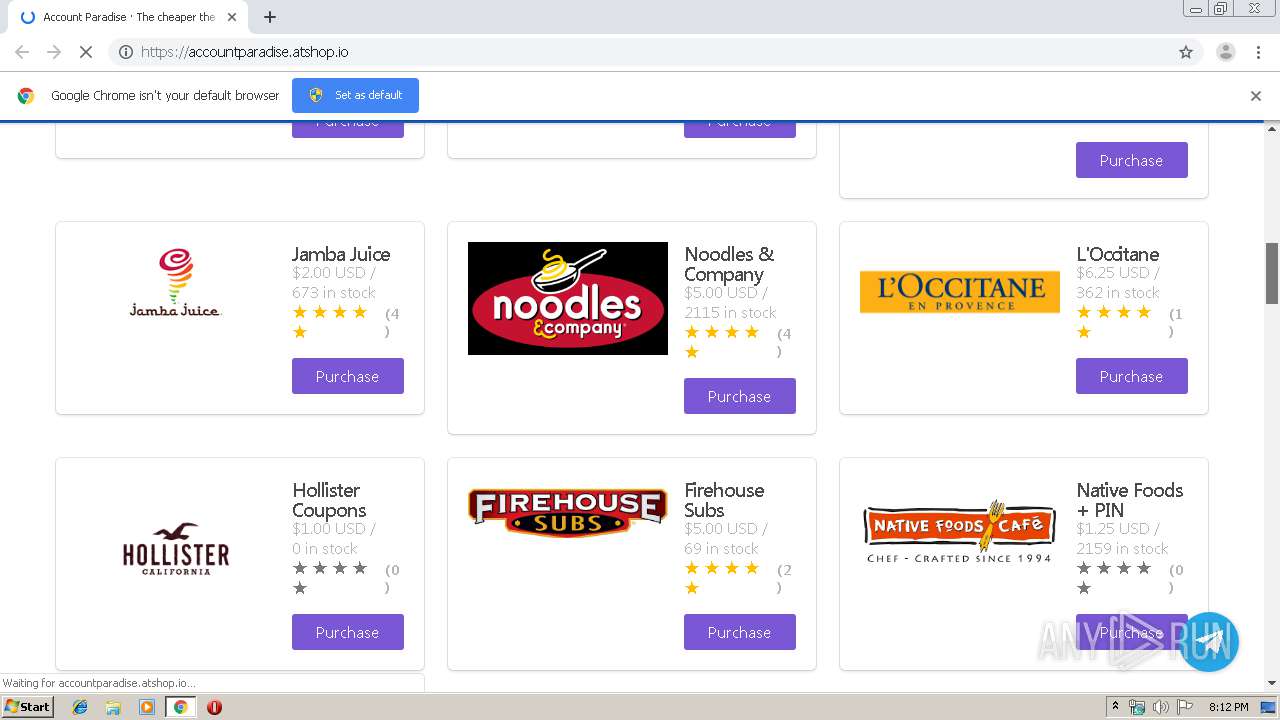Set Chrome as default browser
The height and width of the screenshot is (720, 1280).
point(355,95)
